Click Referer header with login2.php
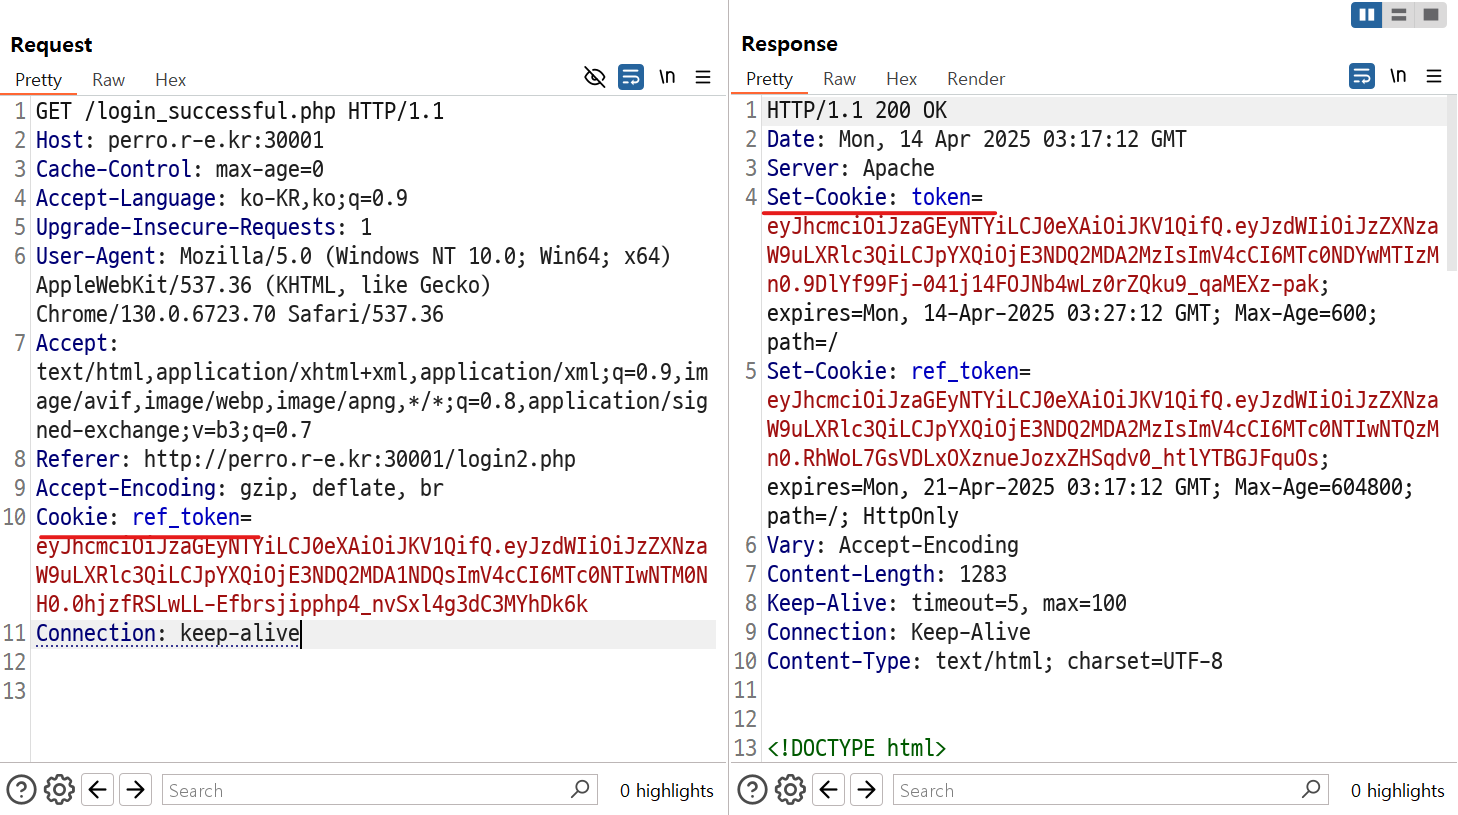 306,459
